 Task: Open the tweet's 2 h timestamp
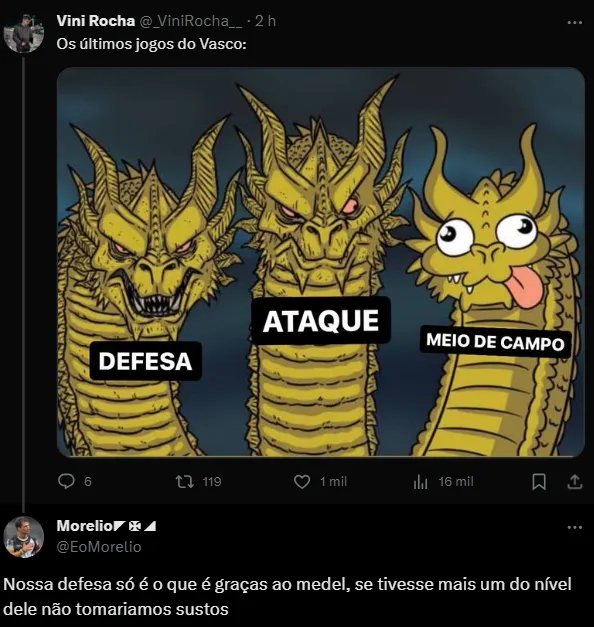click(266, 21)
